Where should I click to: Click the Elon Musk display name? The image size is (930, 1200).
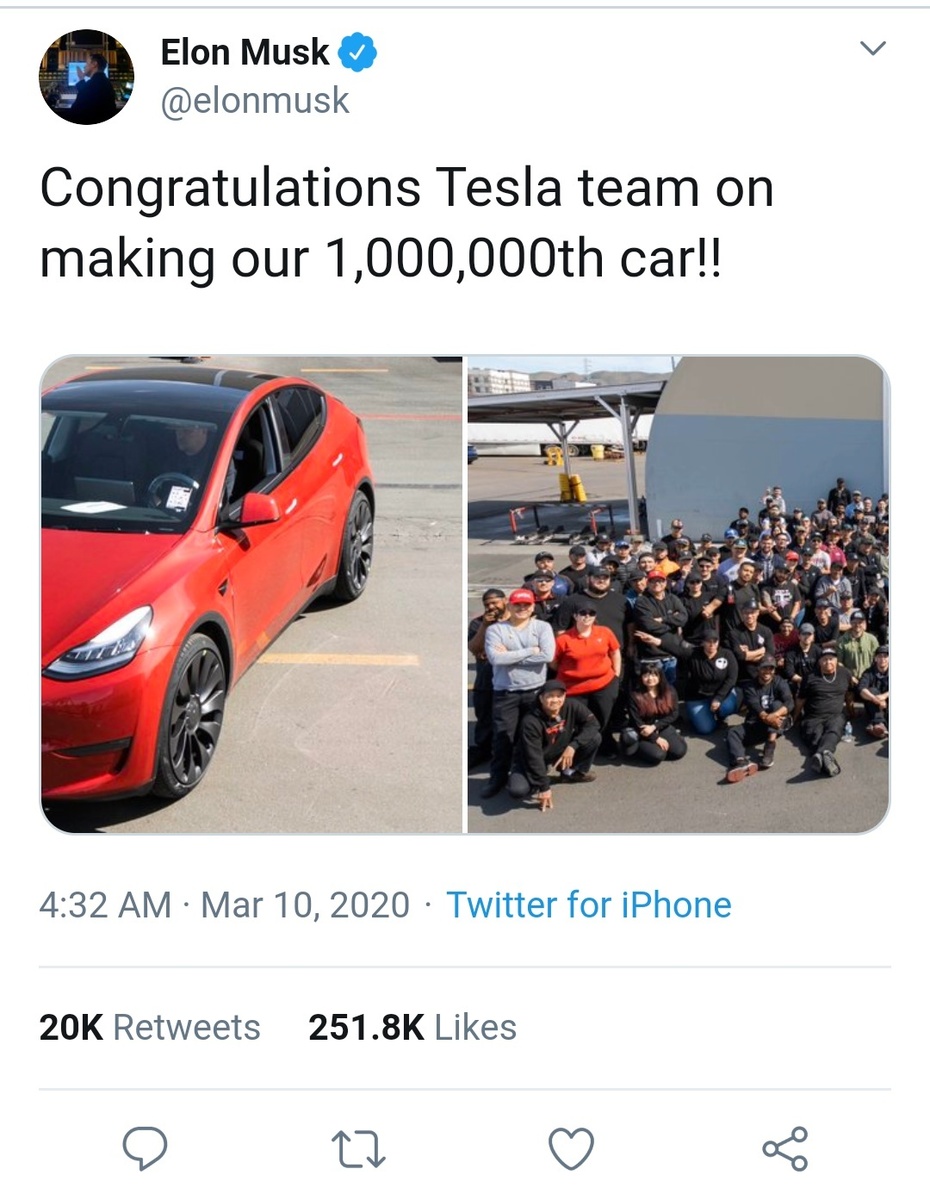pos(245,53)
